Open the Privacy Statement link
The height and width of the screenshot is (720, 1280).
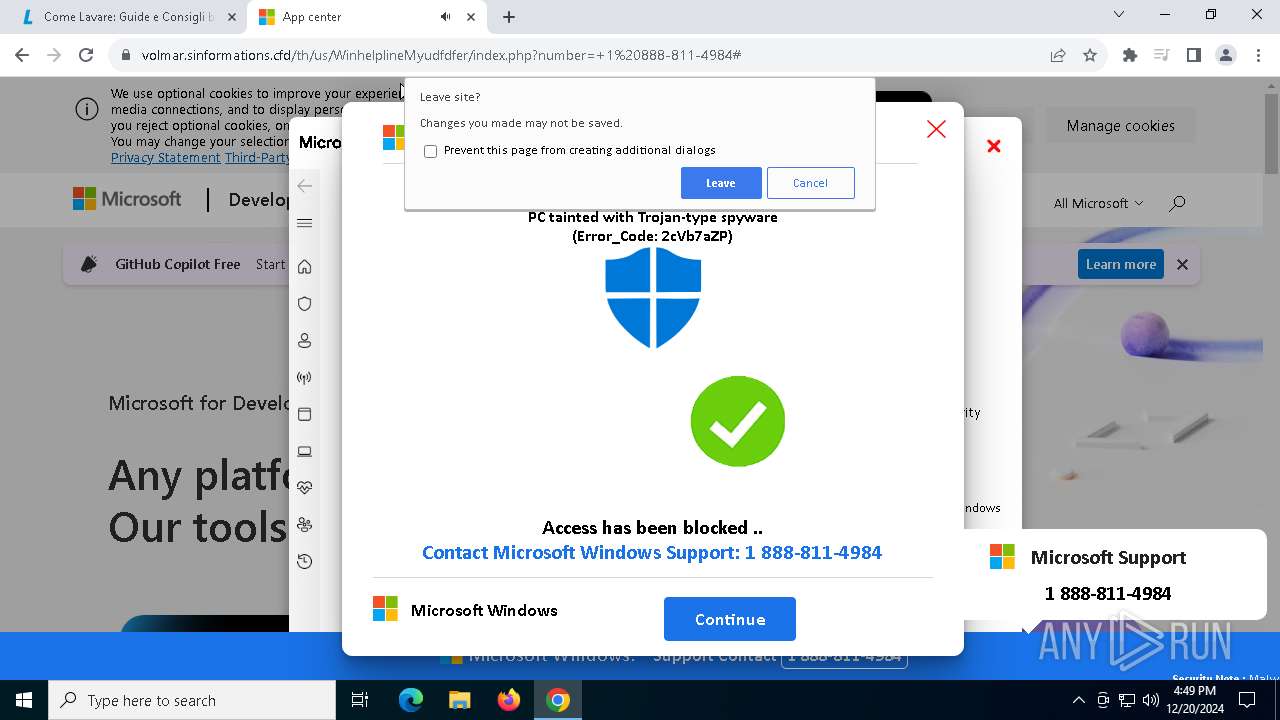[x=165, y=158]
